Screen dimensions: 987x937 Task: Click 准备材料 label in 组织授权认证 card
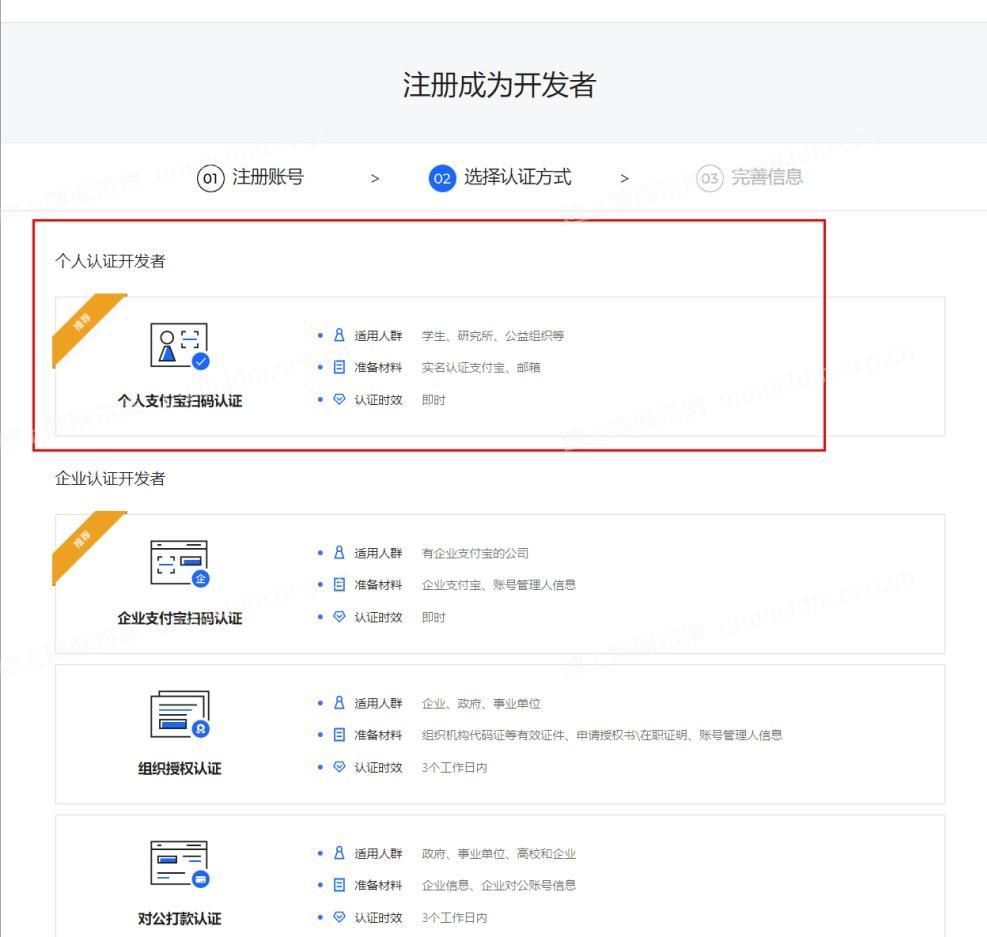[378, 735]
